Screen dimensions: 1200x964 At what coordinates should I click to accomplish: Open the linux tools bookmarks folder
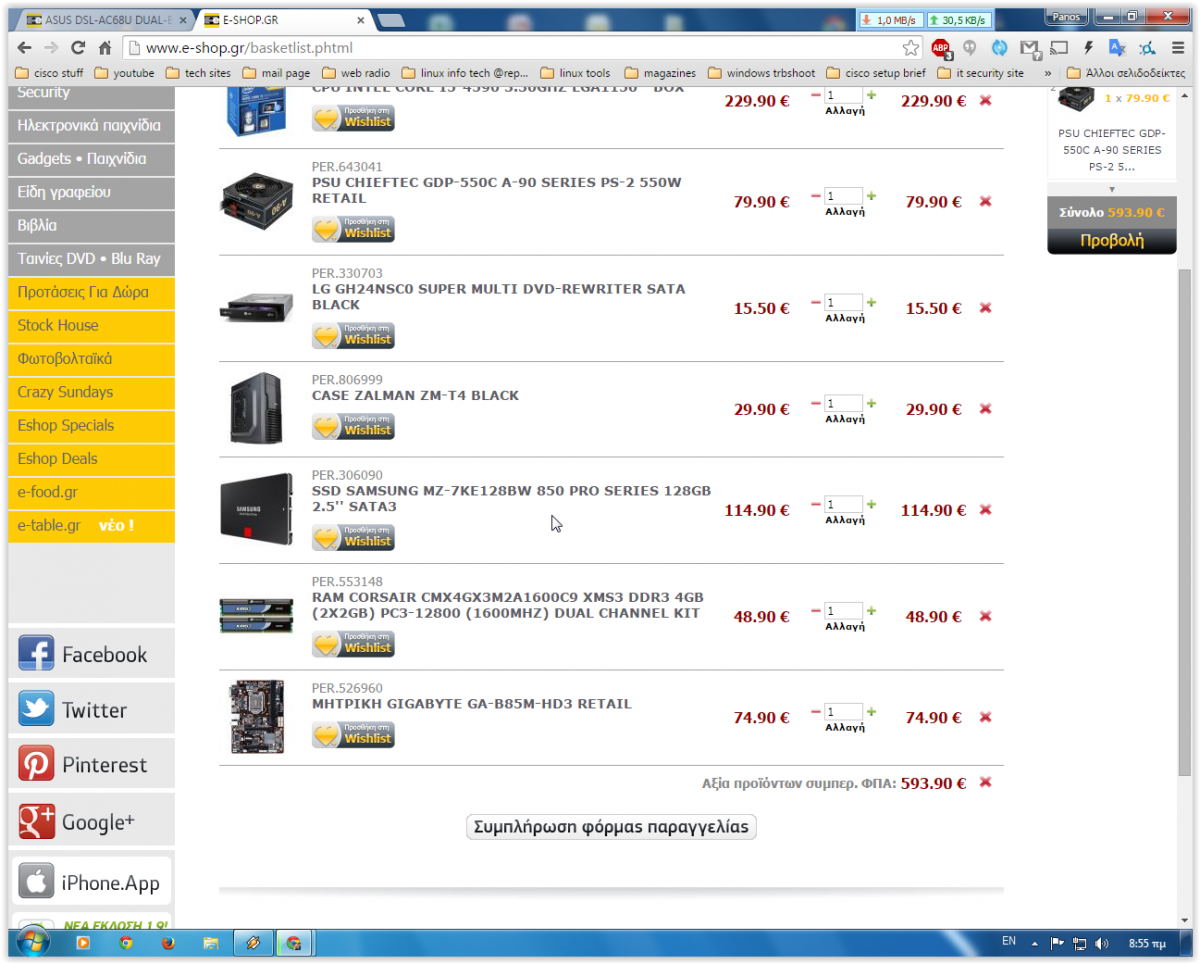pos(575,73)
